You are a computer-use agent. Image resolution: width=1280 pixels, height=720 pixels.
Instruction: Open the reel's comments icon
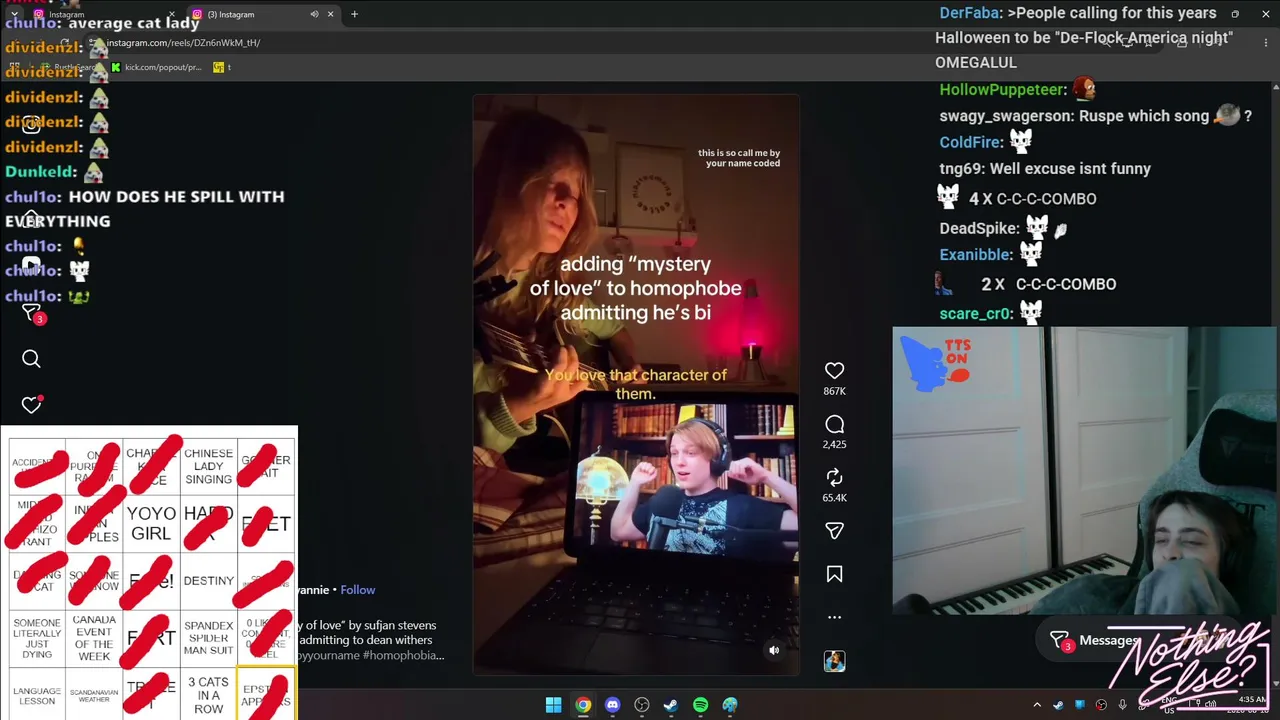(834, 424)
